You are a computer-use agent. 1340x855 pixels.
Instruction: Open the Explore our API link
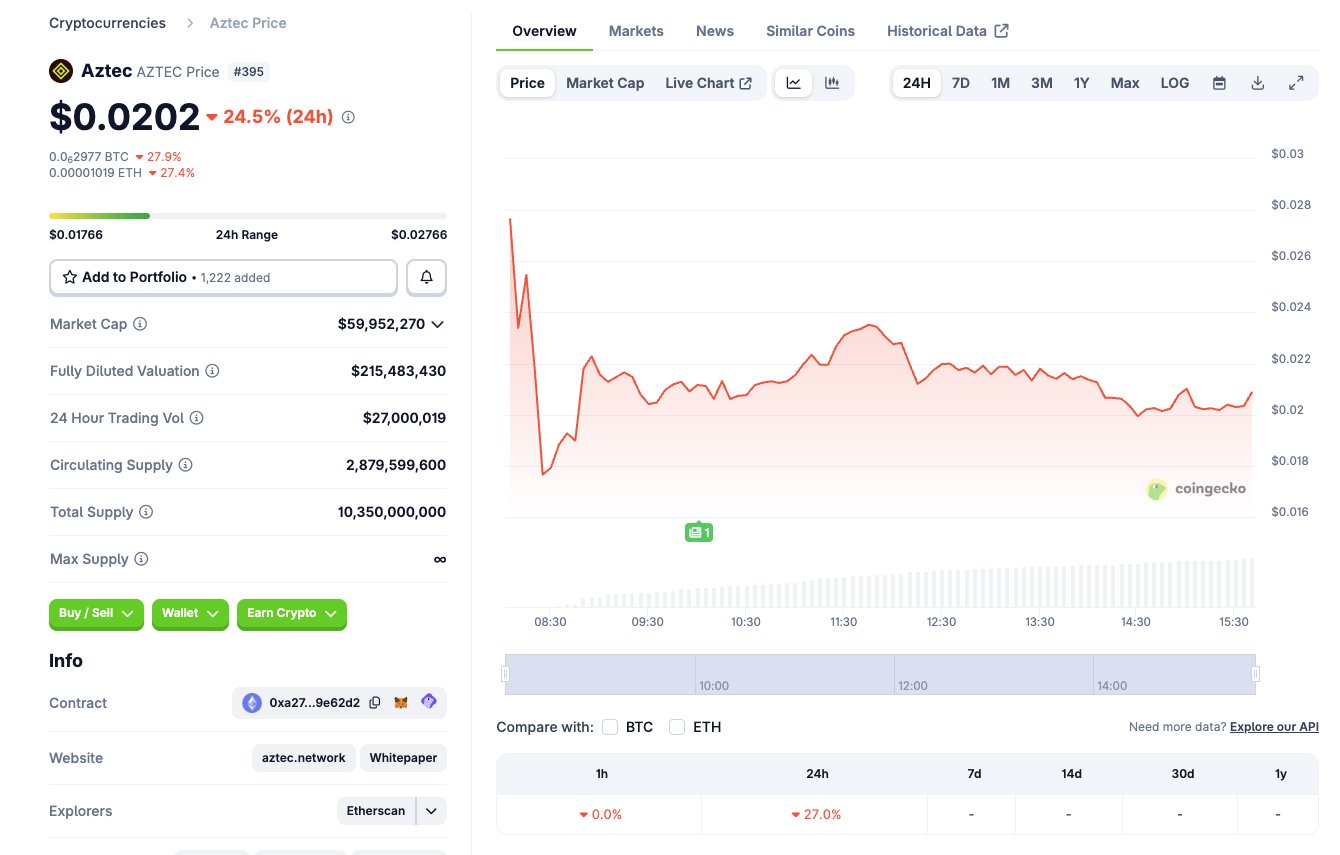click(1274, 727)
